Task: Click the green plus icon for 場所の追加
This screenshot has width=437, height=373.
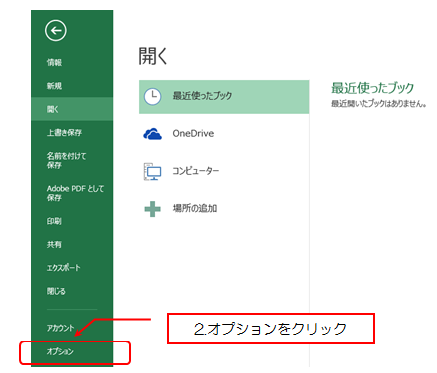Action: [152, 209]
